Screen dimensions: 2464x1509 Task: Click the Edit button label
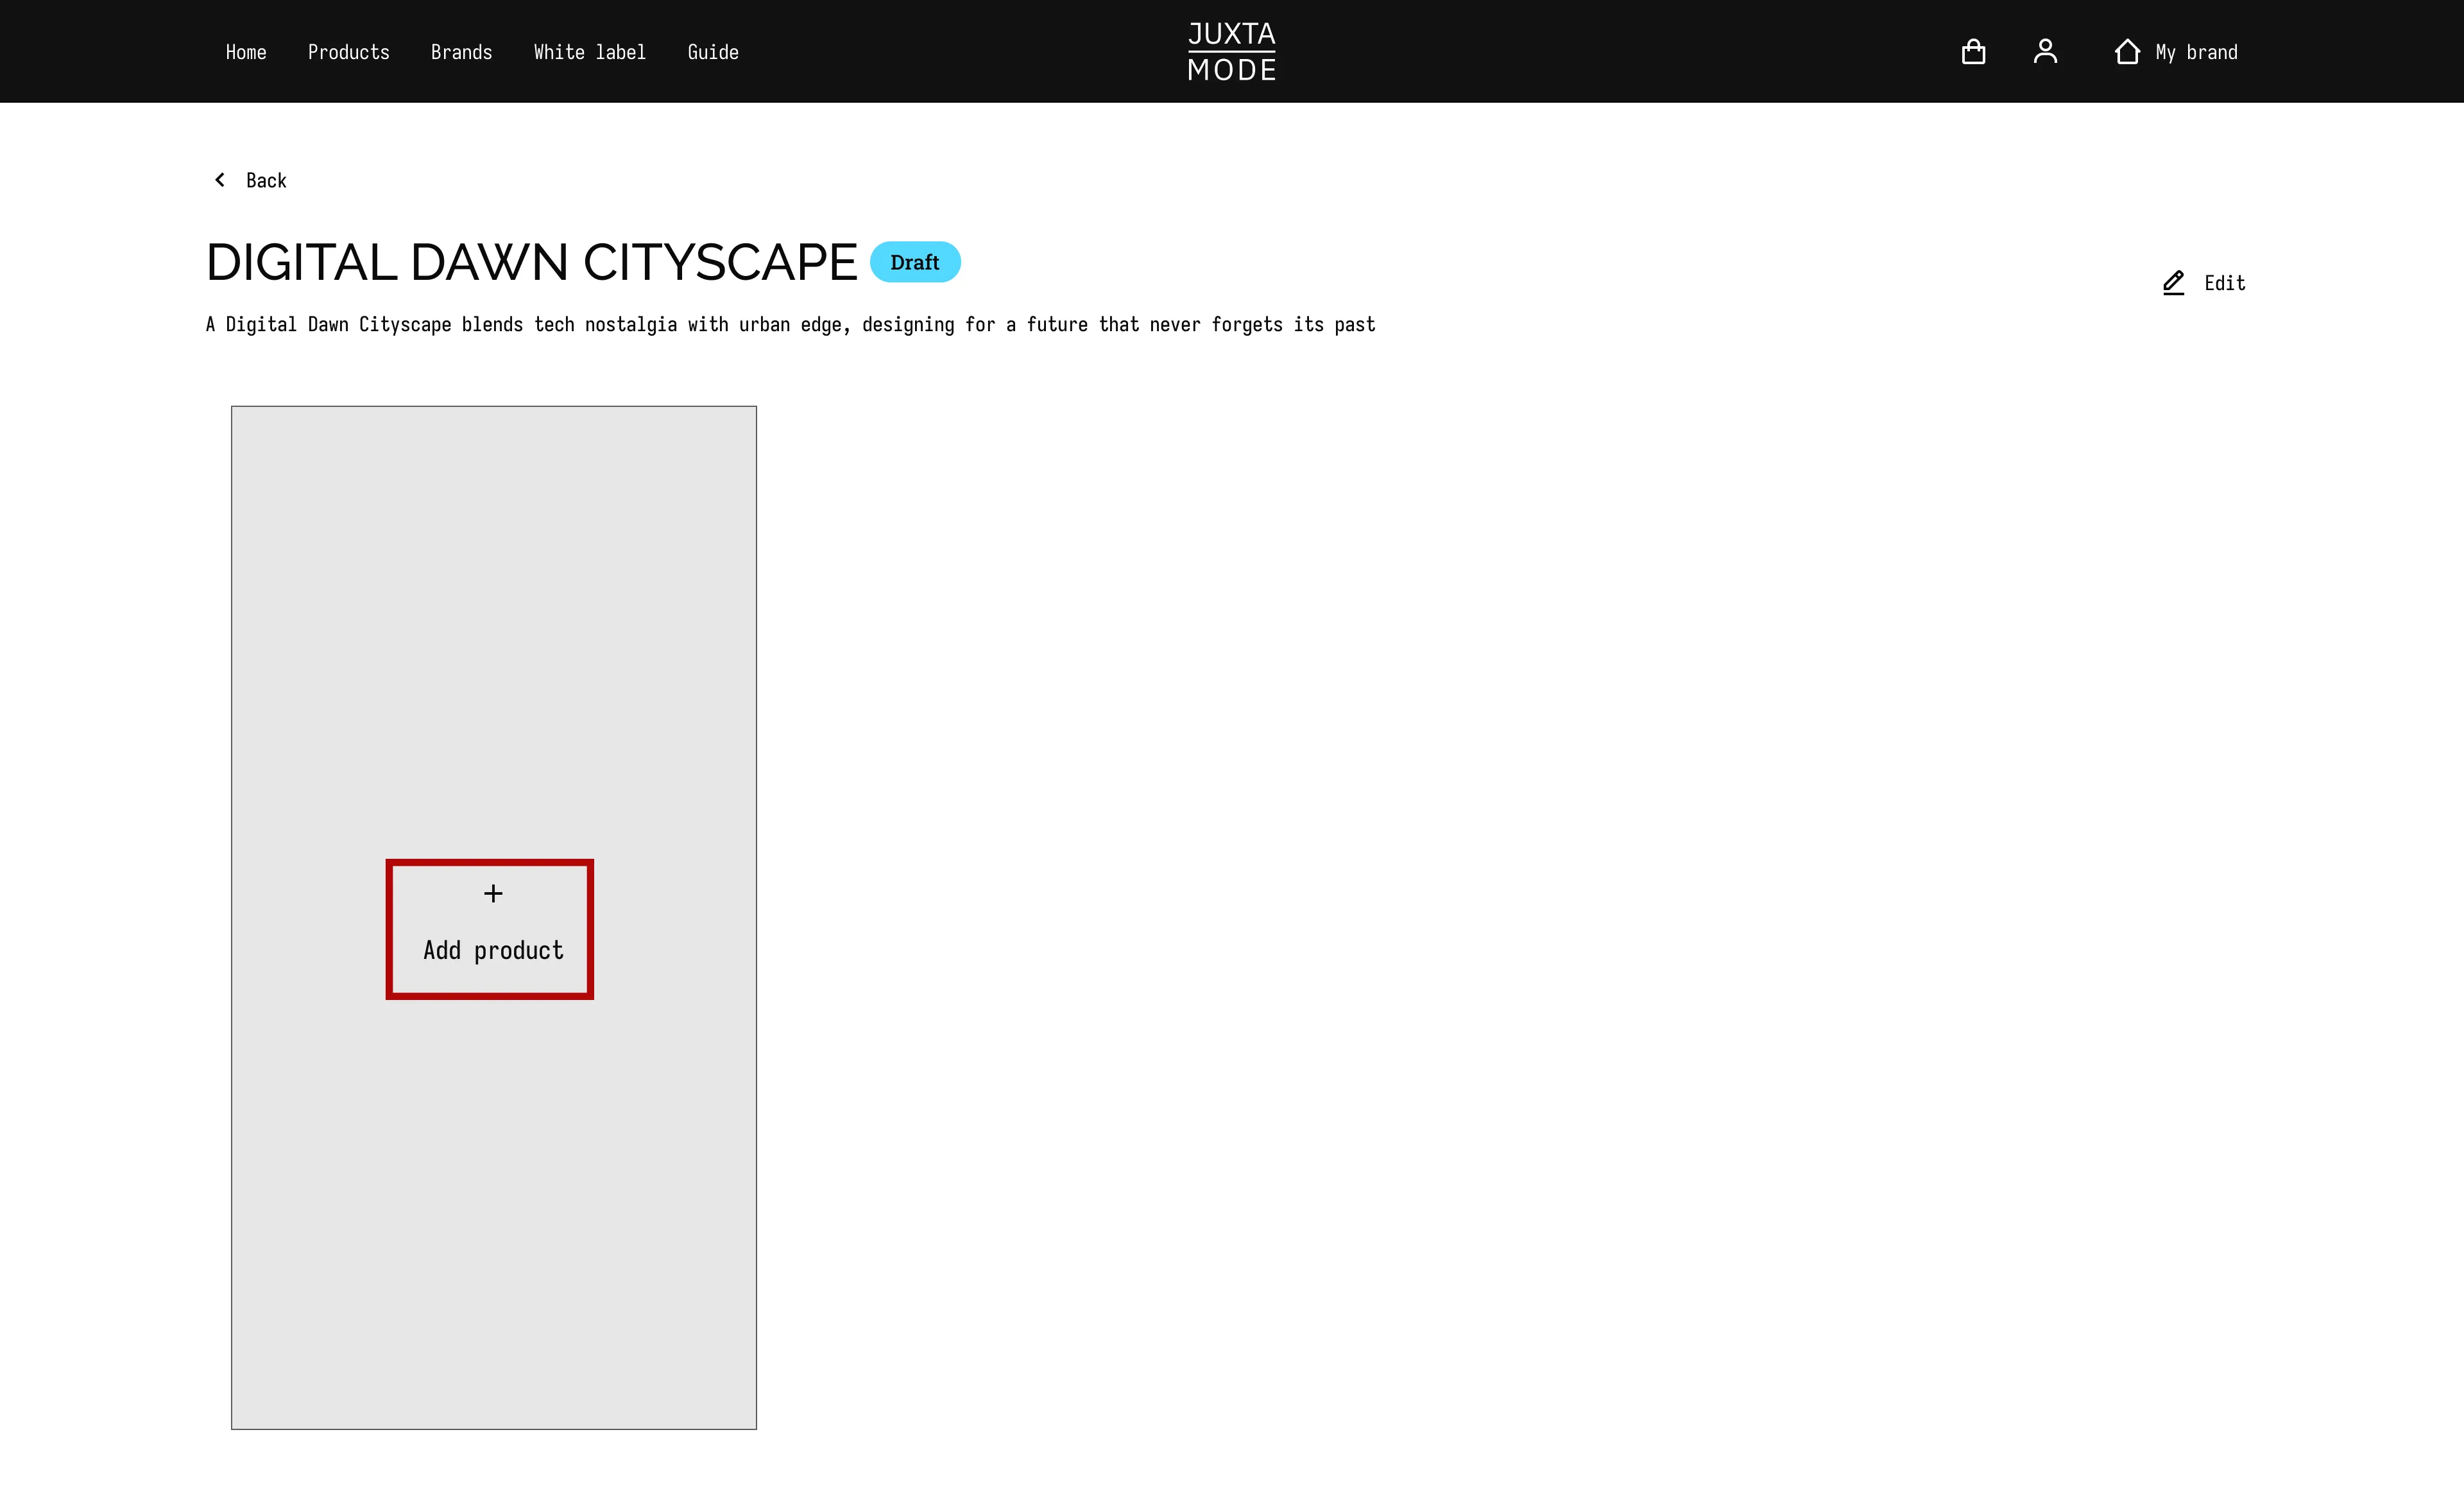pos(2224,284)
